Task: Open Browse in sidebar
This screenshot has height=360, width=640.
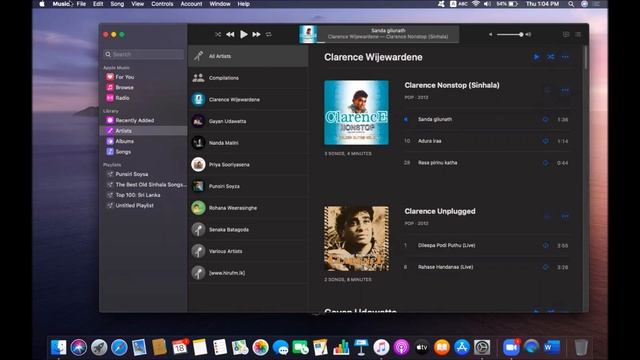Action: [x=124, y=87]
